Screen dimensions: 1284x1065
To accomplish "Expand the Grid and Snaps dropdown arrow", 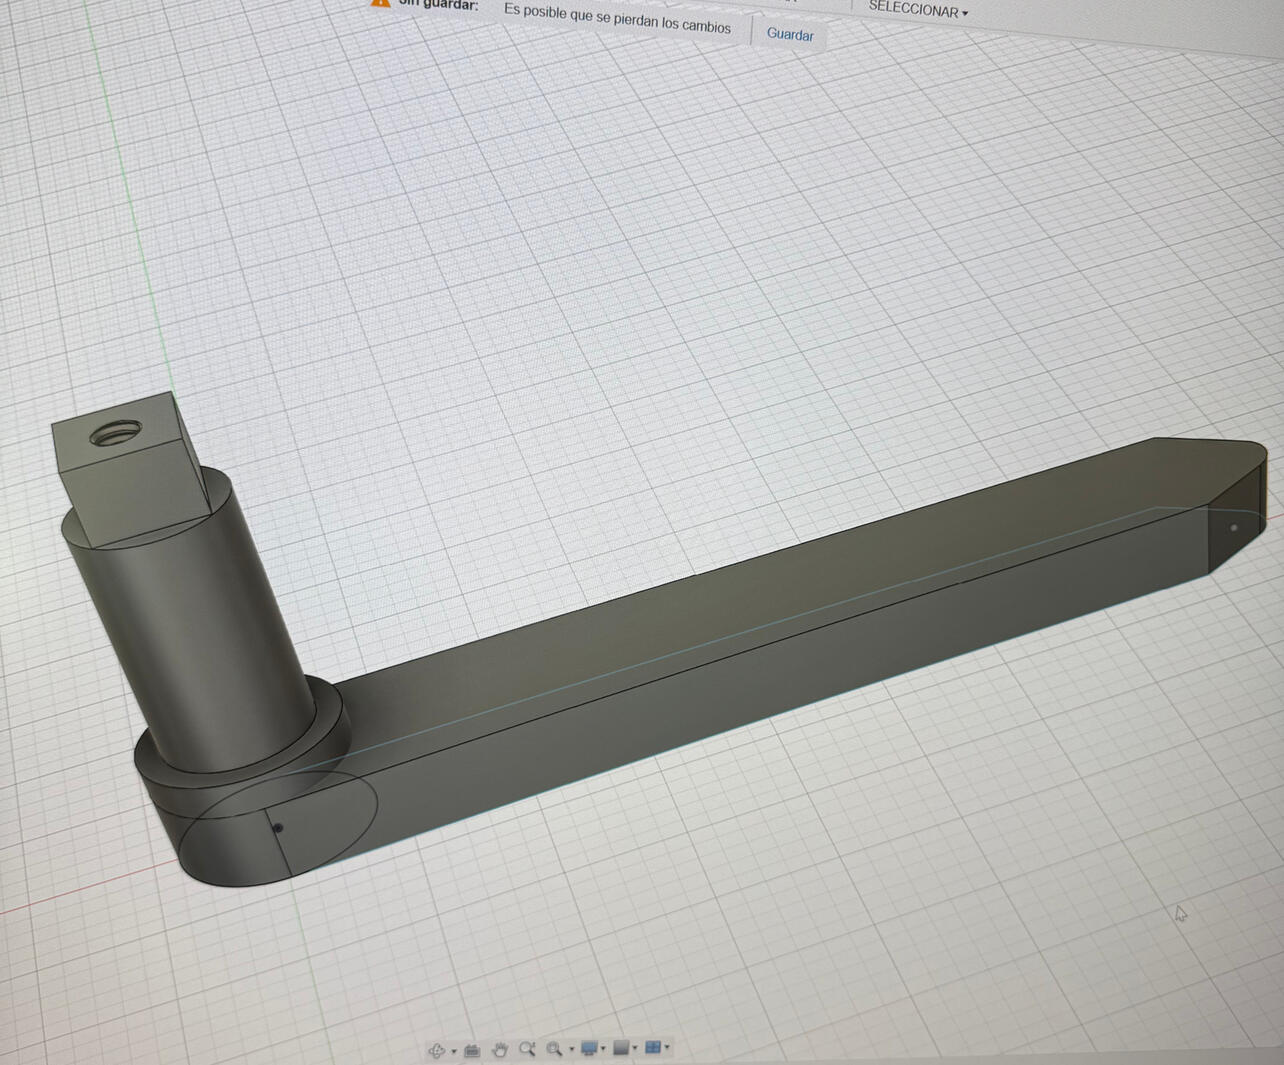I will pyautogui.click(x=635, y=1048).
